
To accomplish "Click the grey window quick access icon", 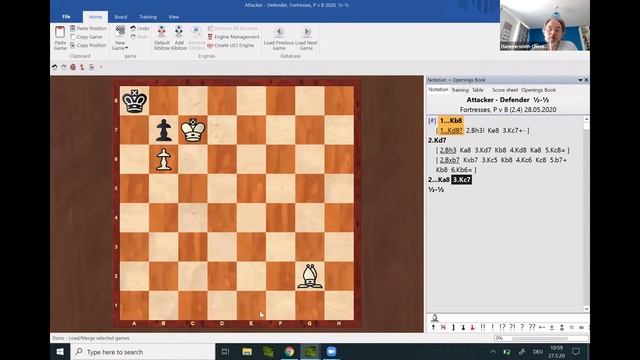I will click(x=91, y=67).
